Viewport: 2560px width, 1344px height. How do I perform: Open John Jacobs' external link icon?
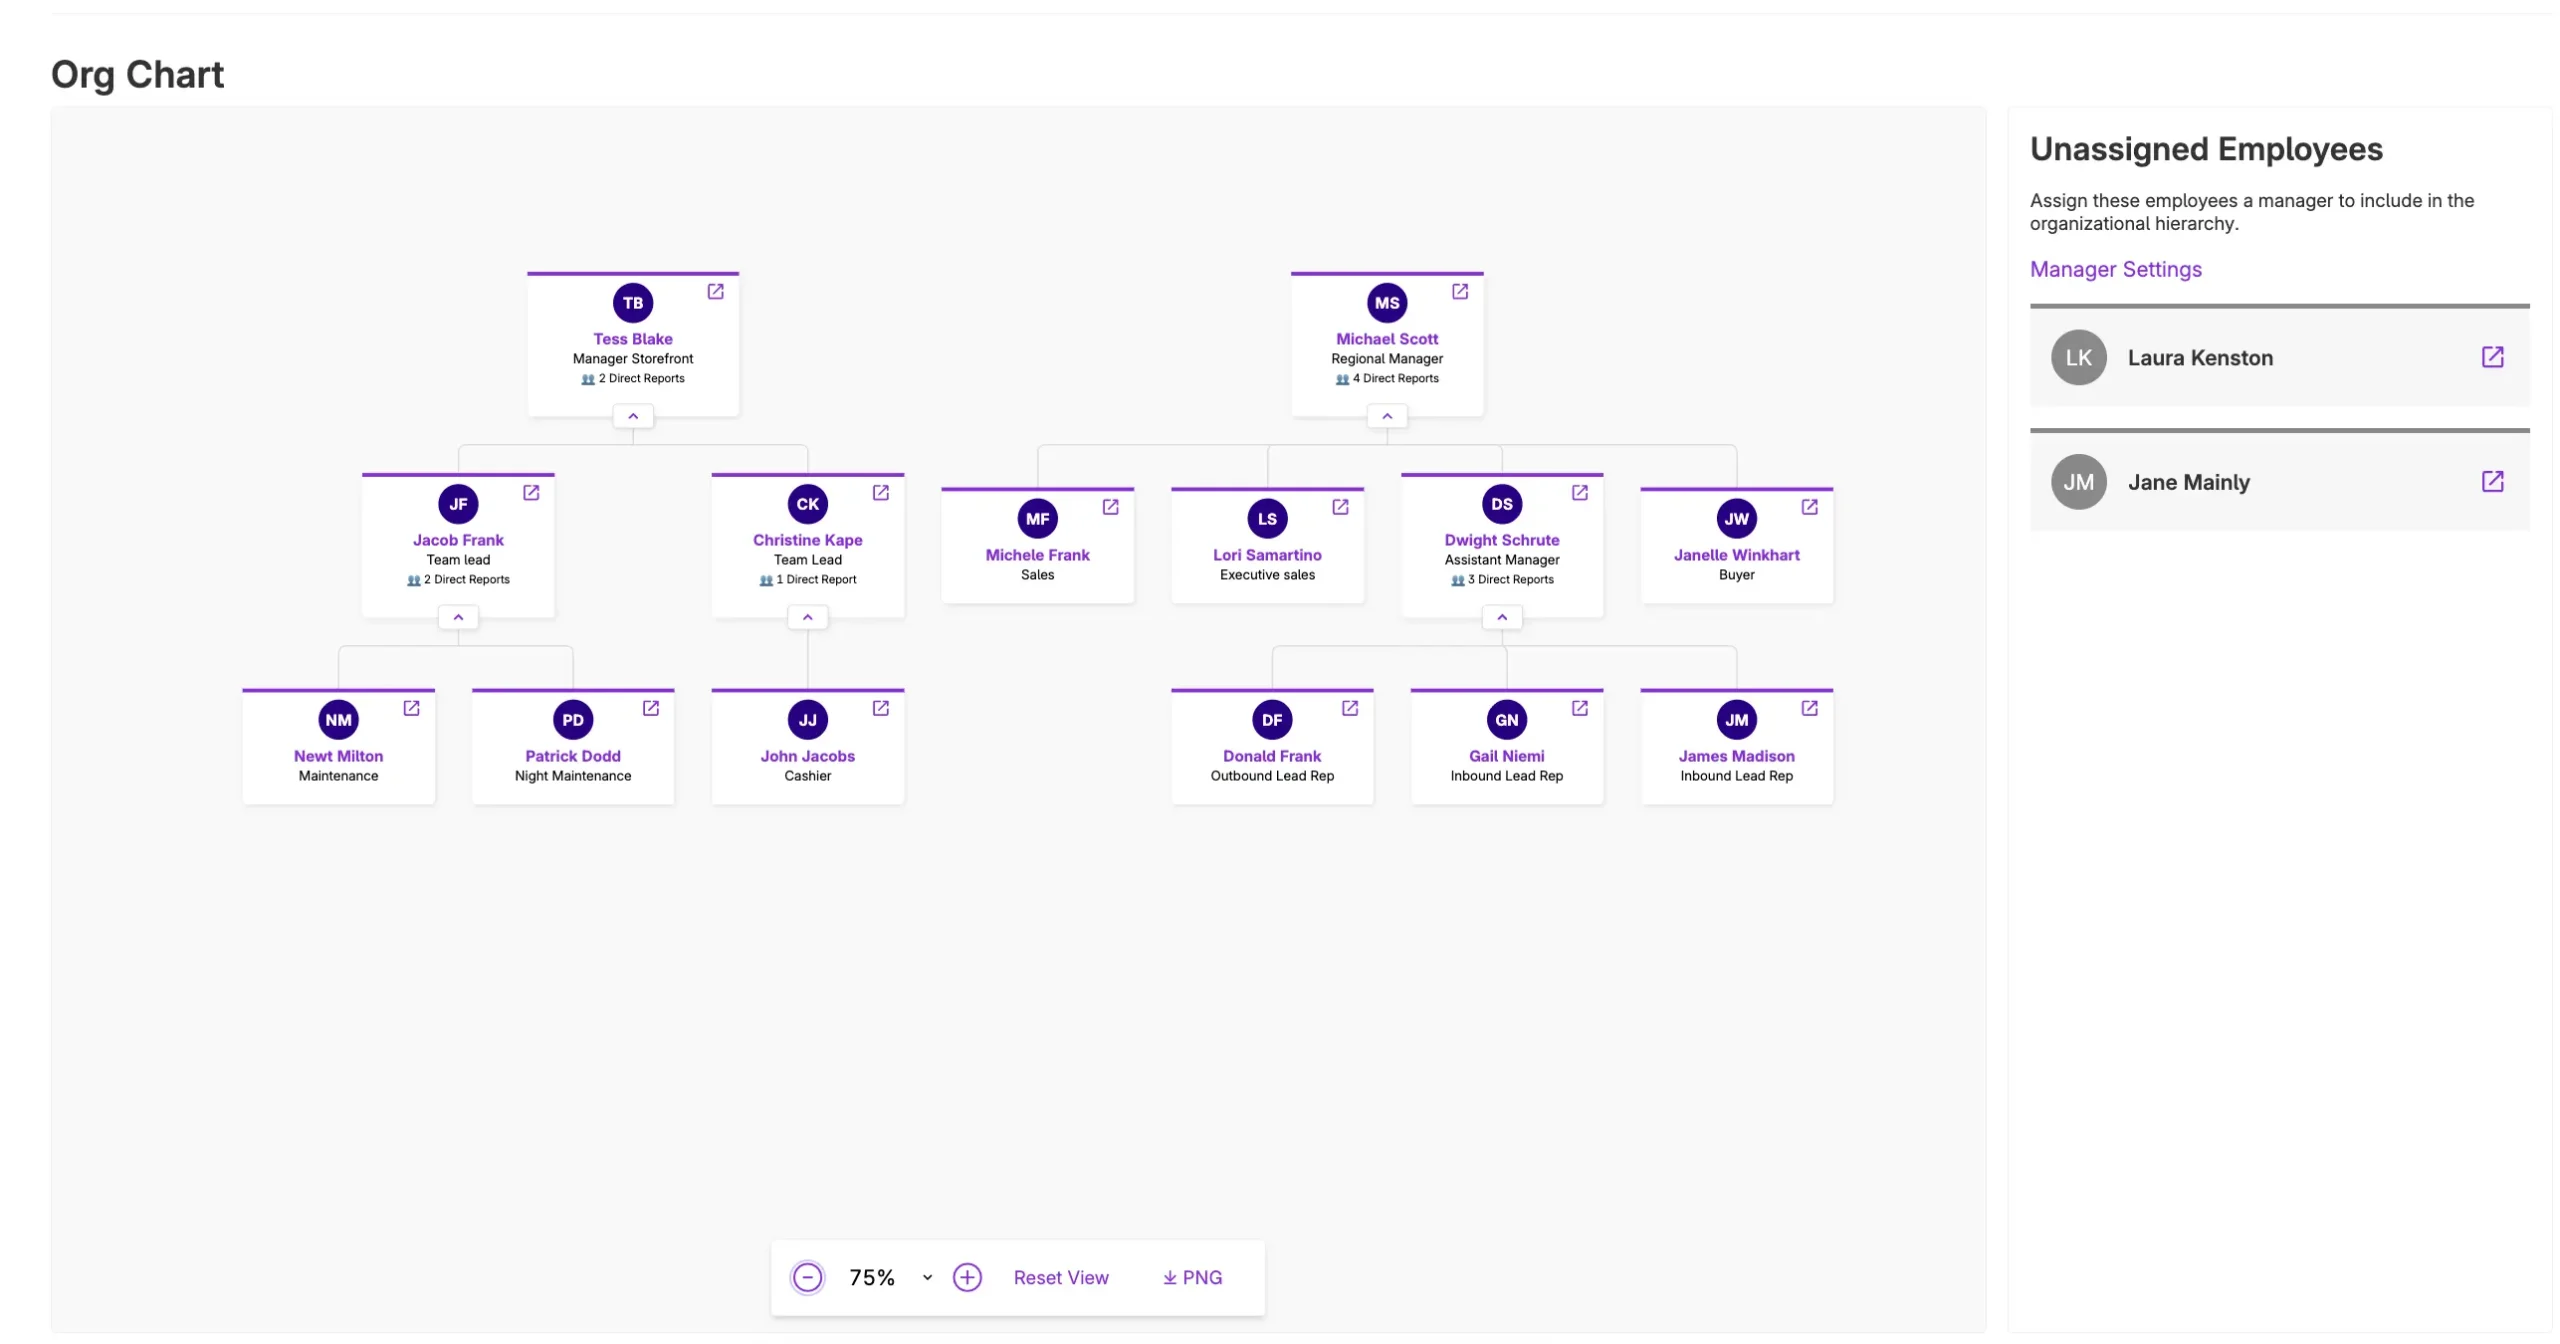880,708
